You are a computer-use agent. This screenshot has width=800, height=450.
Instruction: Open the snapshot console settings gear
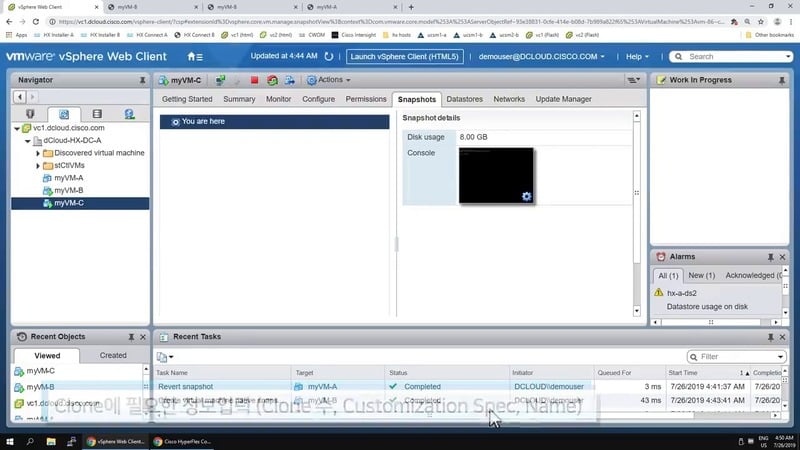coord(527,196)
